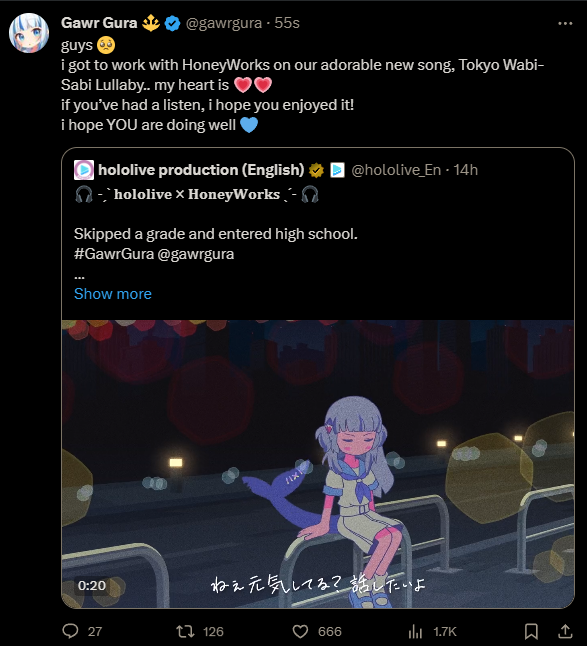Open the reply comment icon

[x=70, y=631]
